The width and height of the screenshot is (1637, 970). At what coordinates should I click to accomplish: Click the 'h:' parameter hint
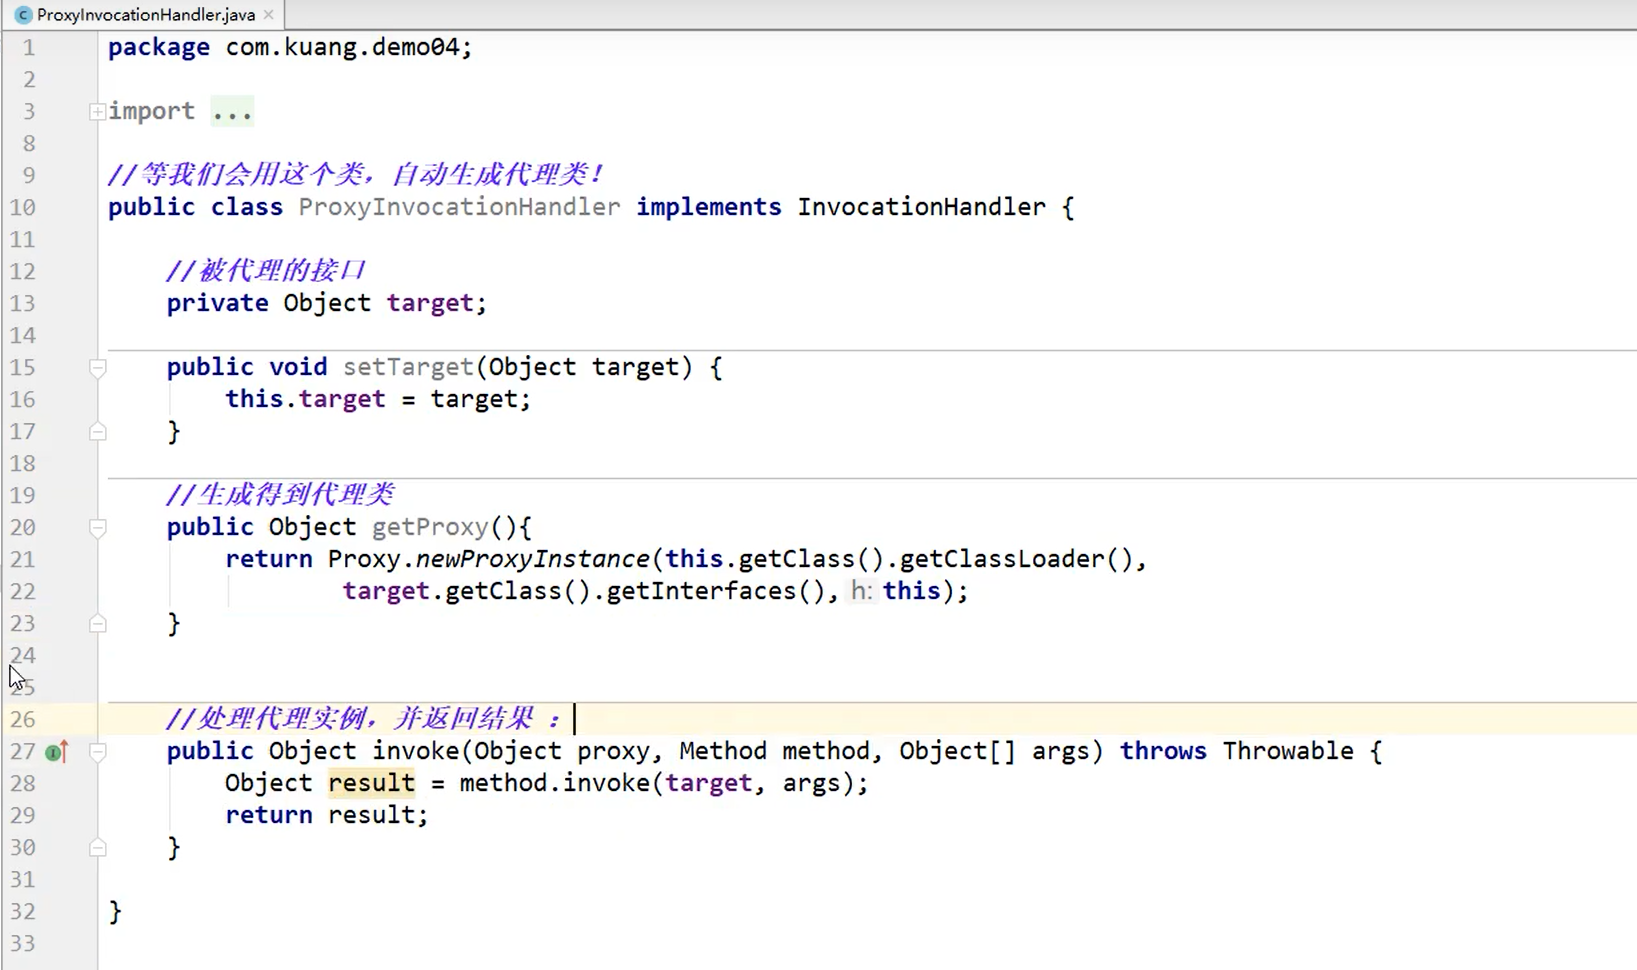click(x=861, y=591)
